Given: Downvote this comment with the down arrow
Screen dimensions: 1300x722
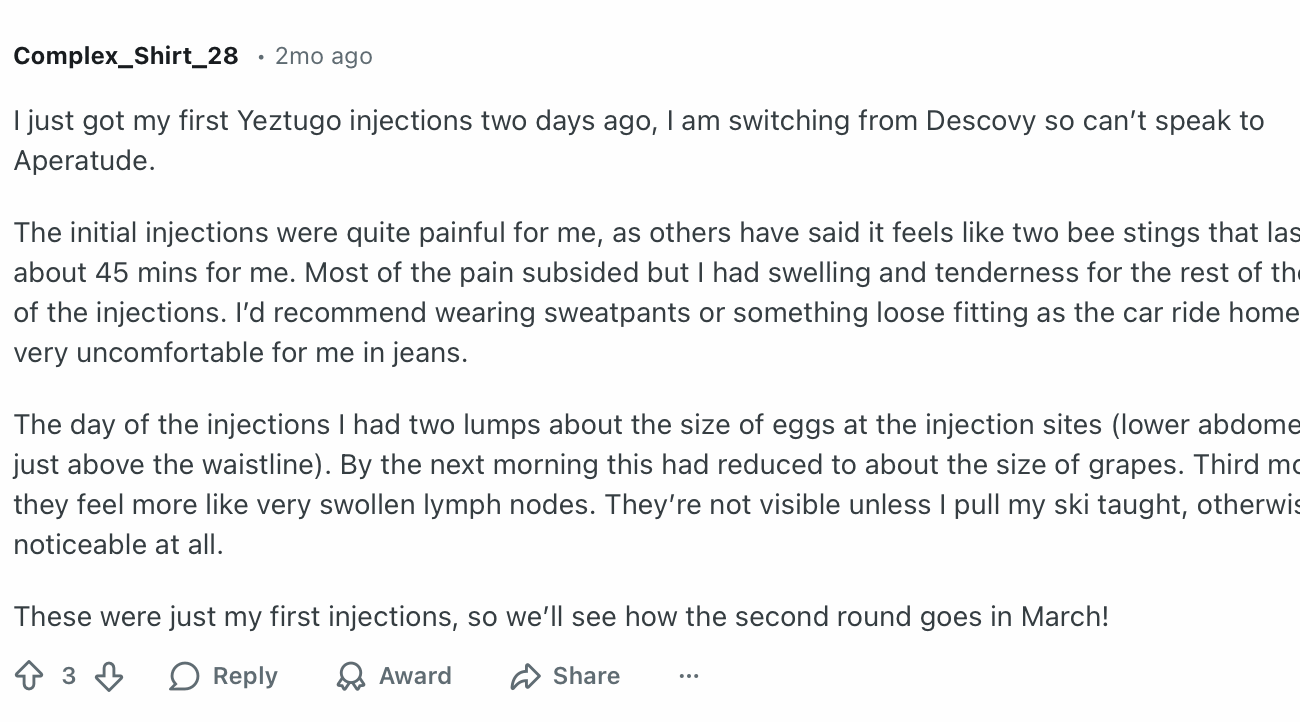Looking at the screenshot, I should pos(108,677).
